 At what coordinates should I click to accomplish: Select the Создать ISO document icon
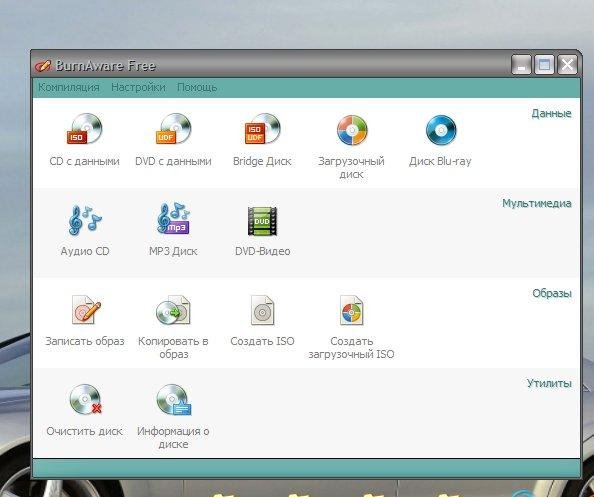pos(262,310)
